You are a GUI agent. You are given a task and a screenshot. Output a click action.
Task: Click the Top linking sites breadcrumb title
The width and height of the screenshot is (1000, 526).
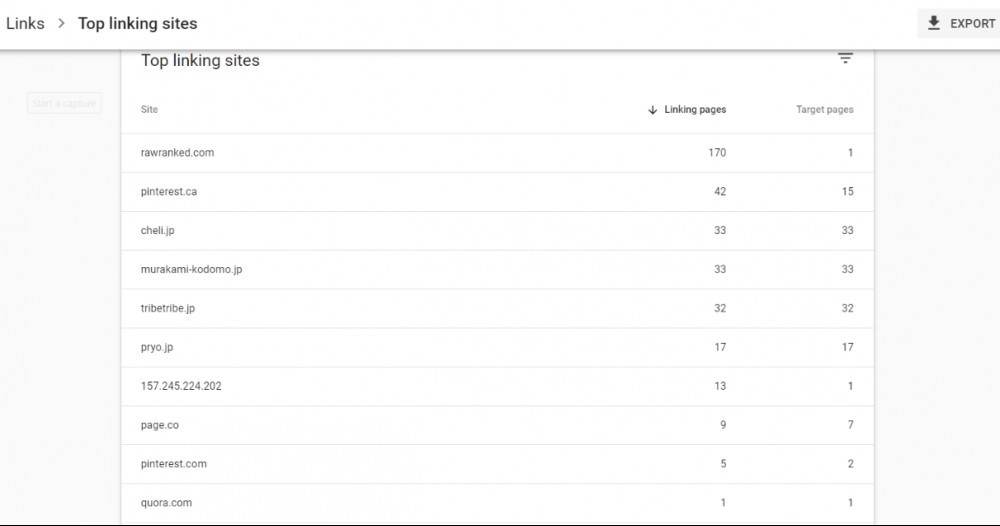138,23
